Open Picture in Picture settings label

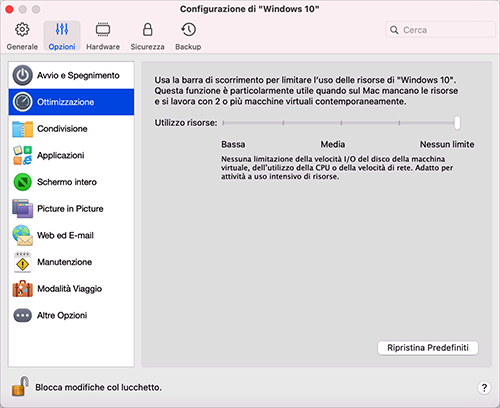click(x=70, y=209)
